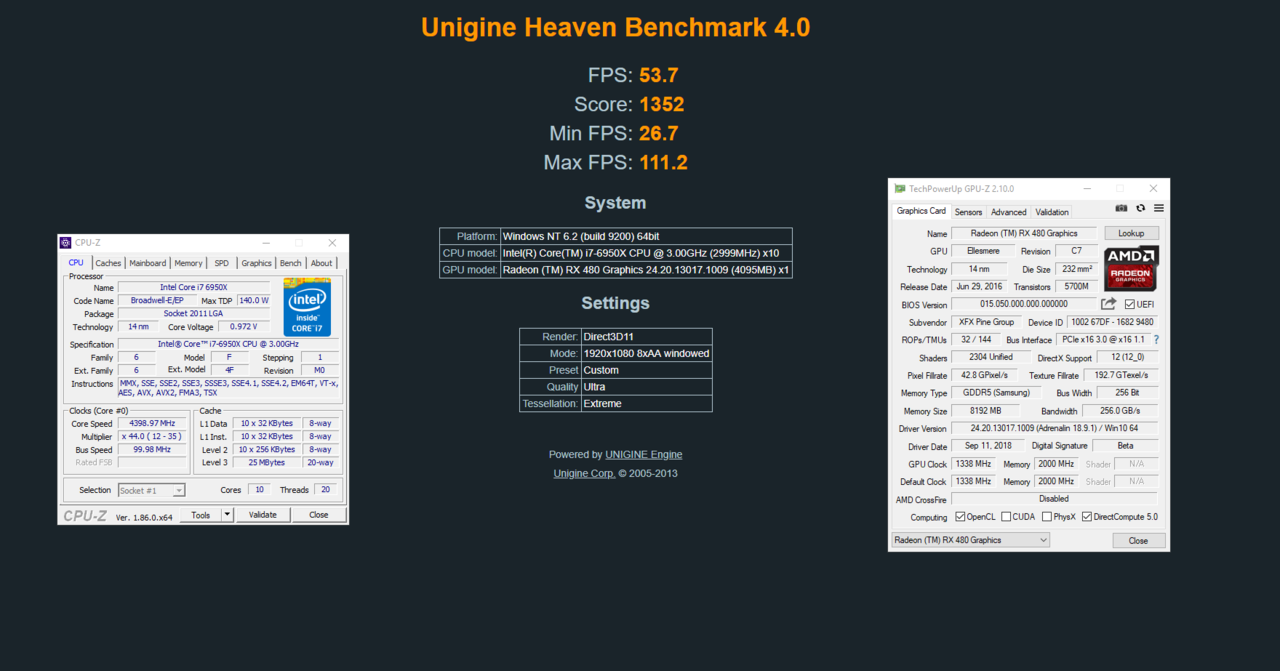Click the Mode 1920x1080 8xAA windowed cell

[x=647, y=353]
